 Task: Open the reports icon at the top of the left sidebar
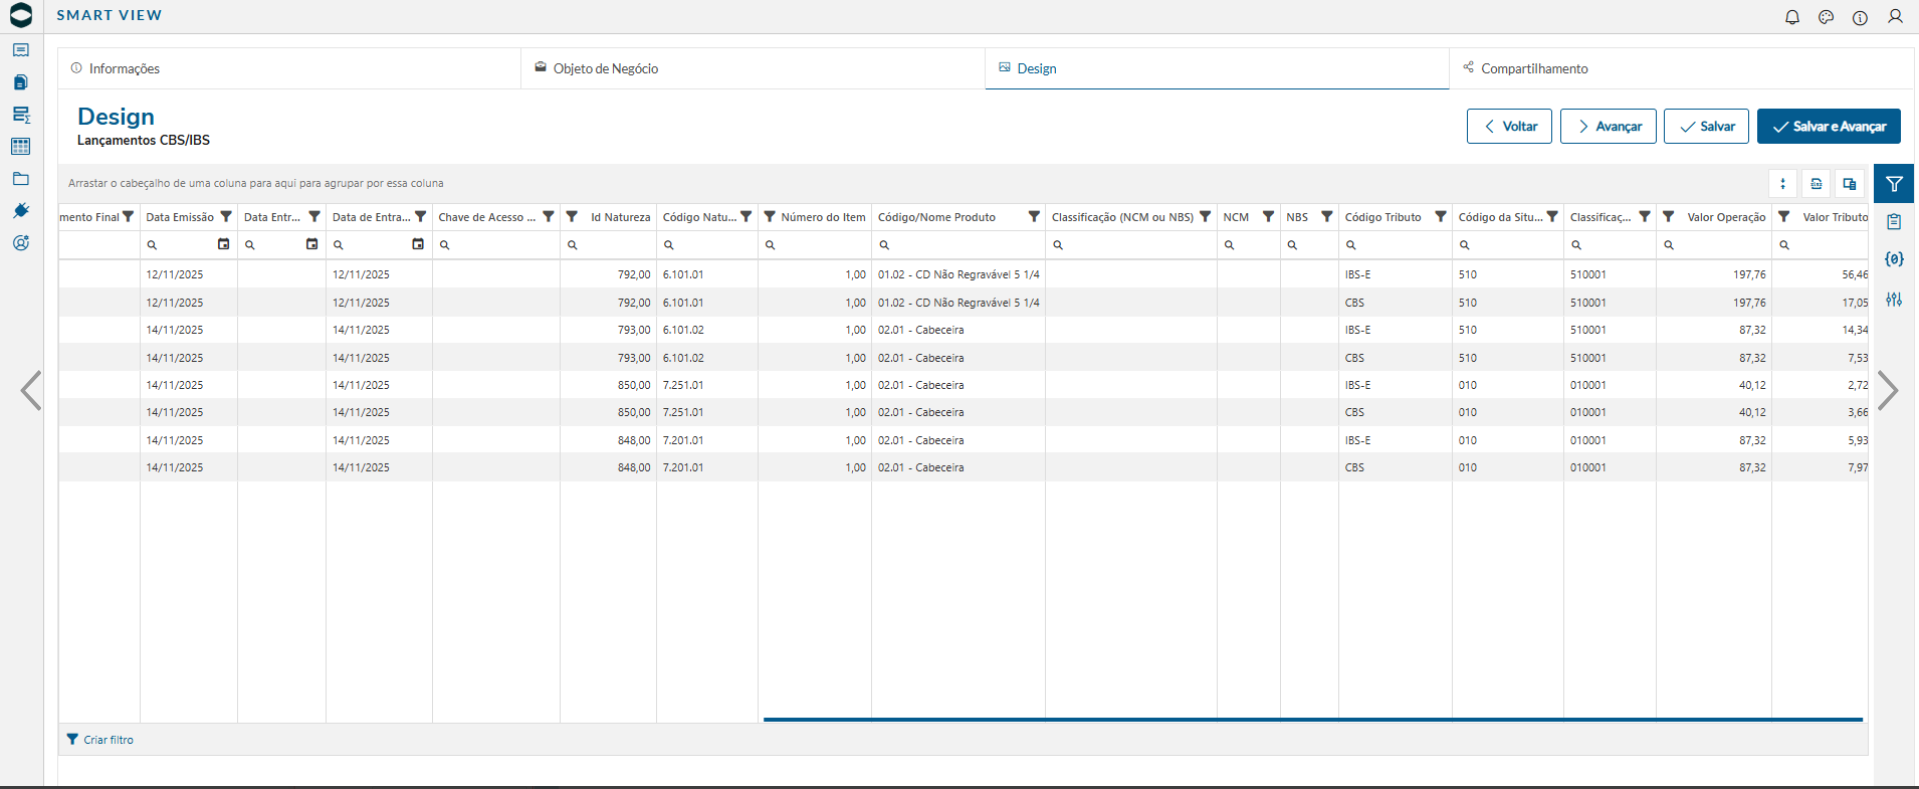[x=21, y=50]
